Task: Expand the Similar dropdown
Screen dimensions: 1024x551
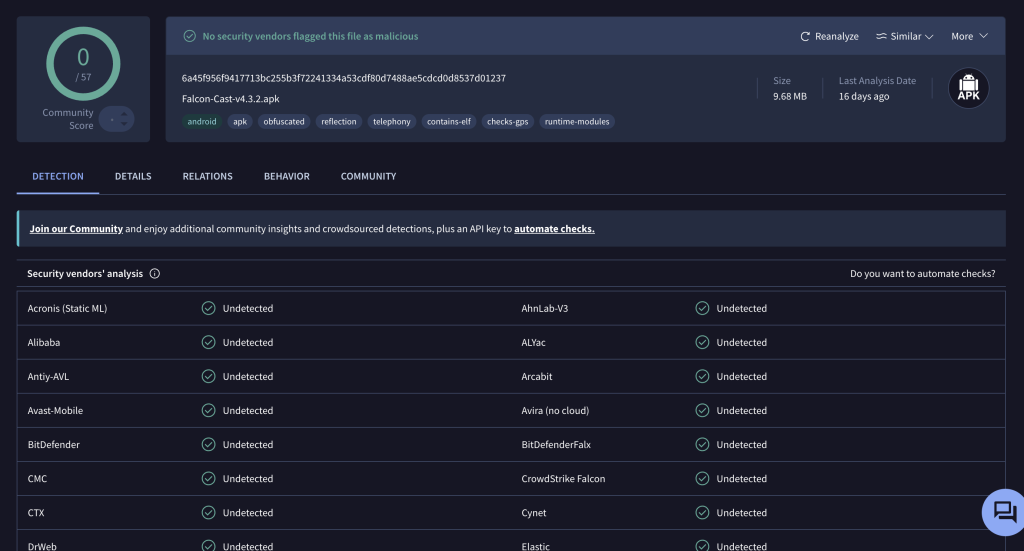Action: [905, 37]
